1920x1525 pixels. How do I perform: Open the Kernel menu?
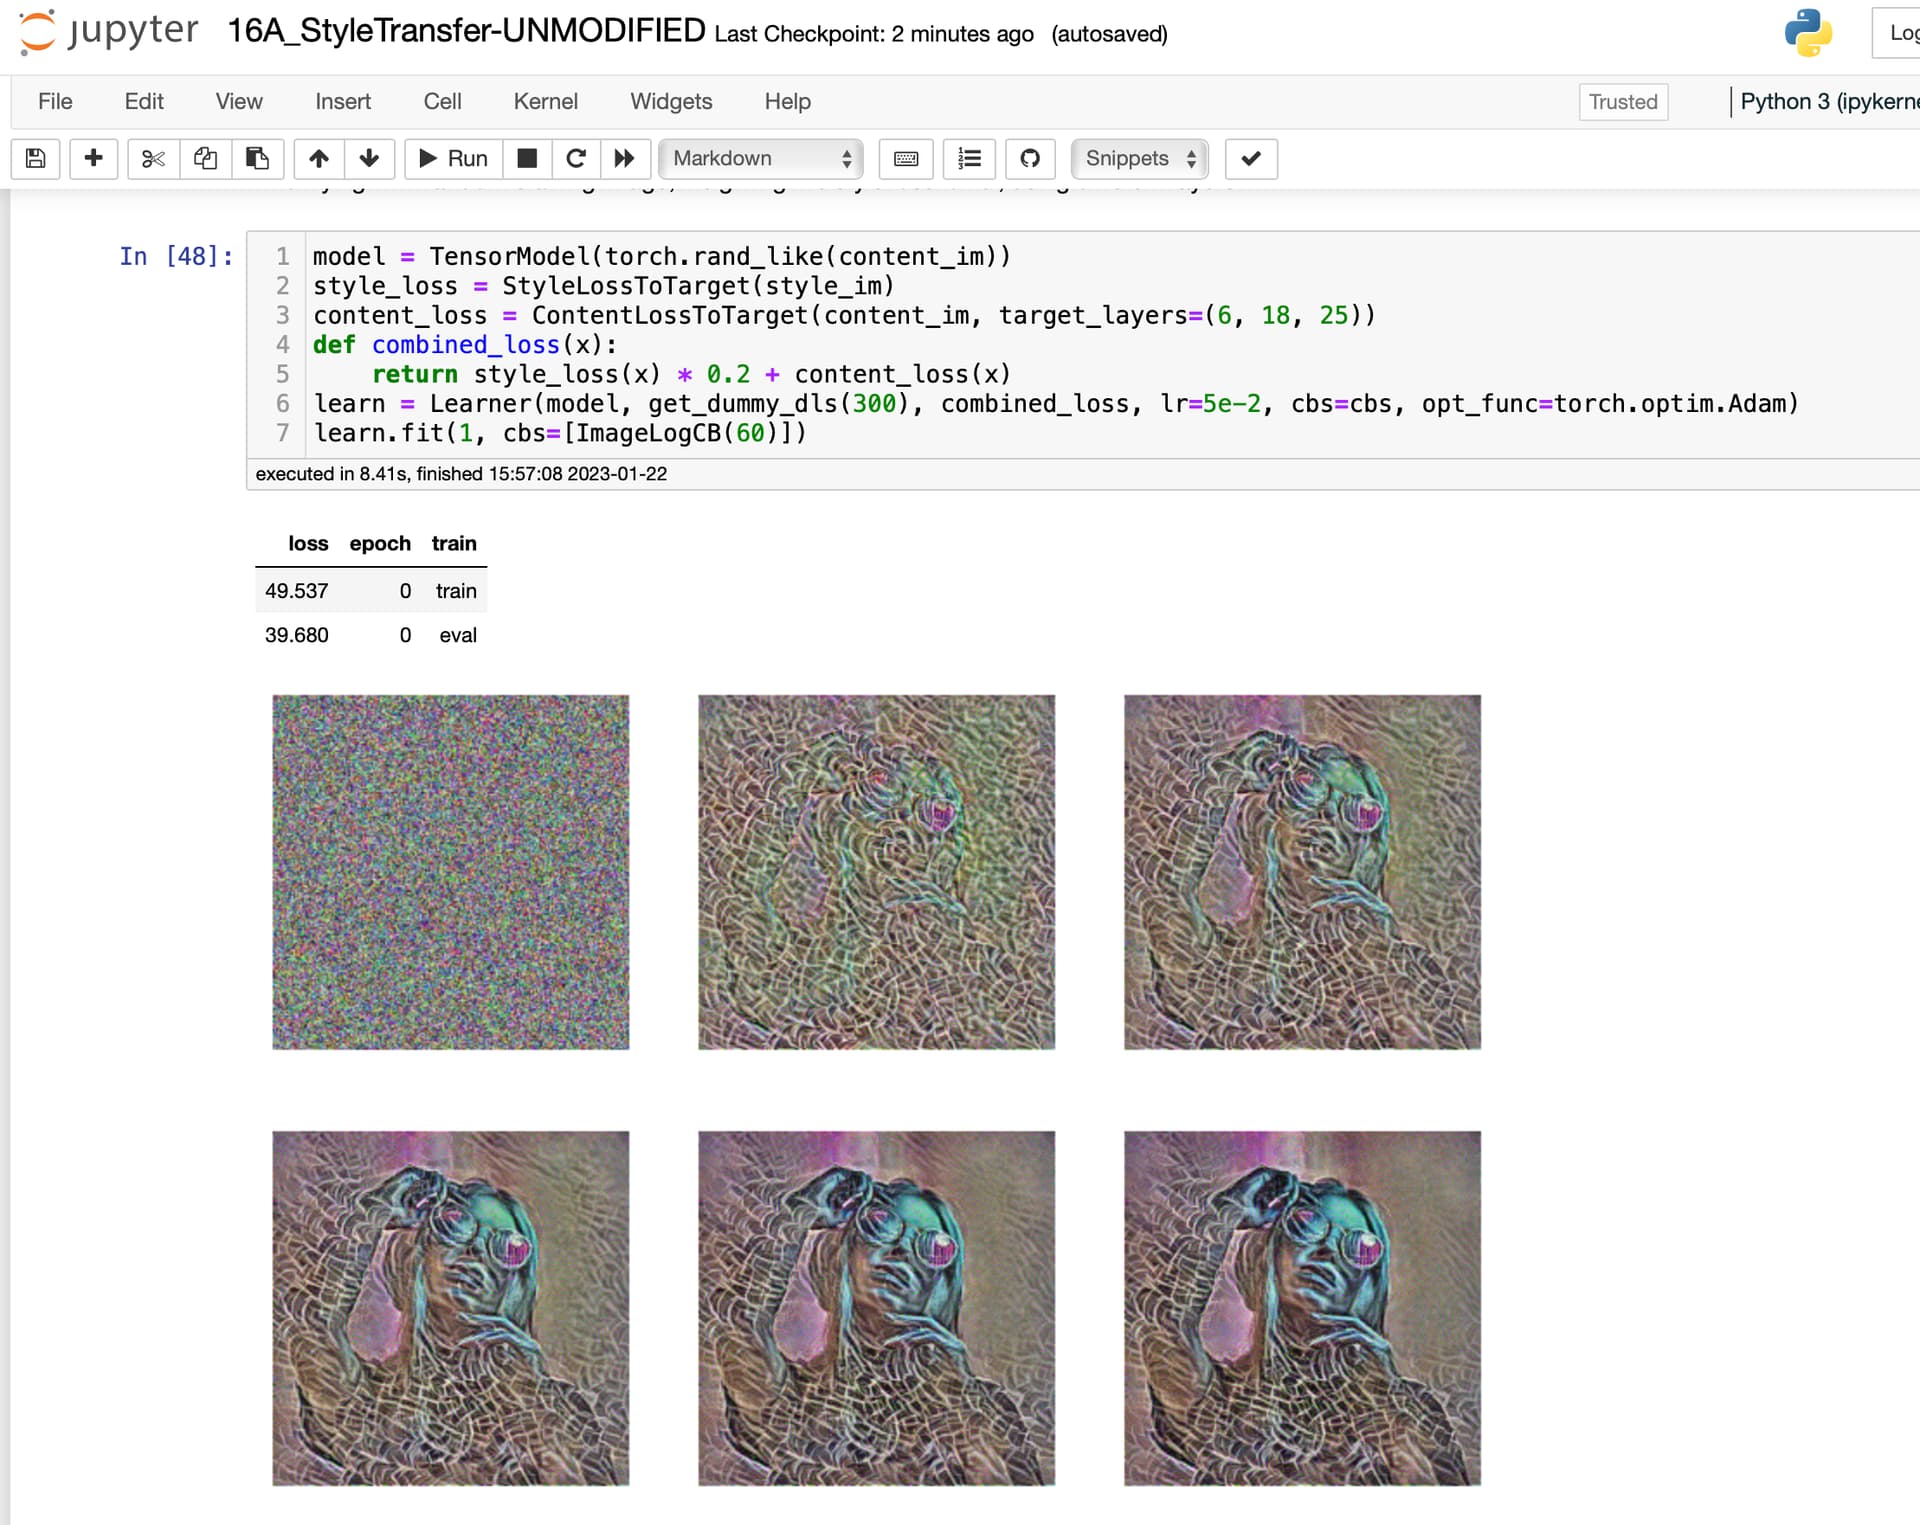pos(545,102)
